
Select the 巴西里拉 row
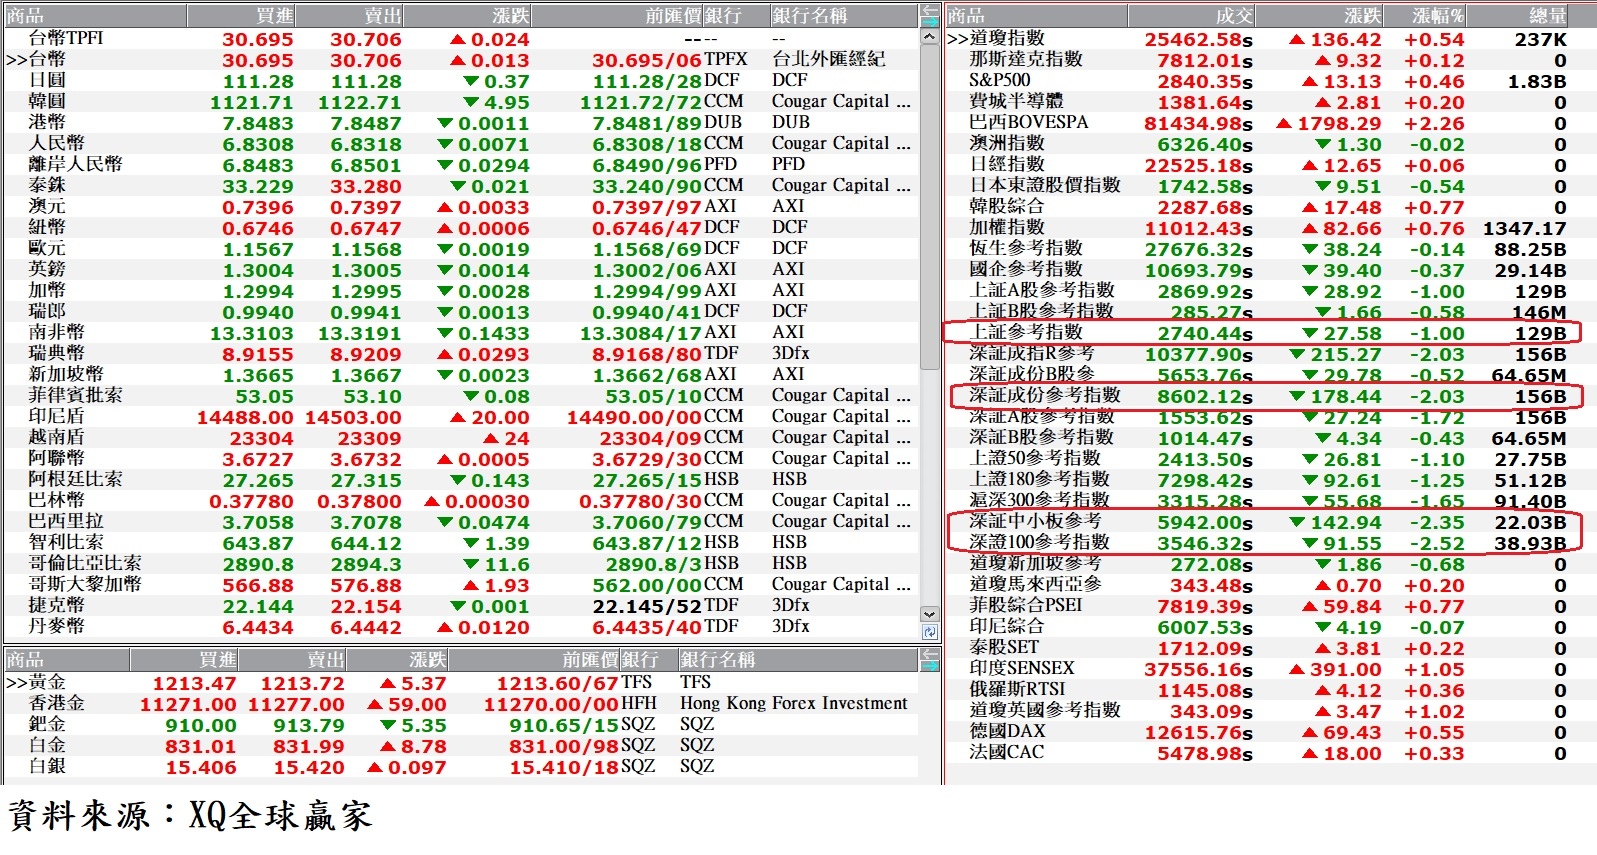[460, 521]
